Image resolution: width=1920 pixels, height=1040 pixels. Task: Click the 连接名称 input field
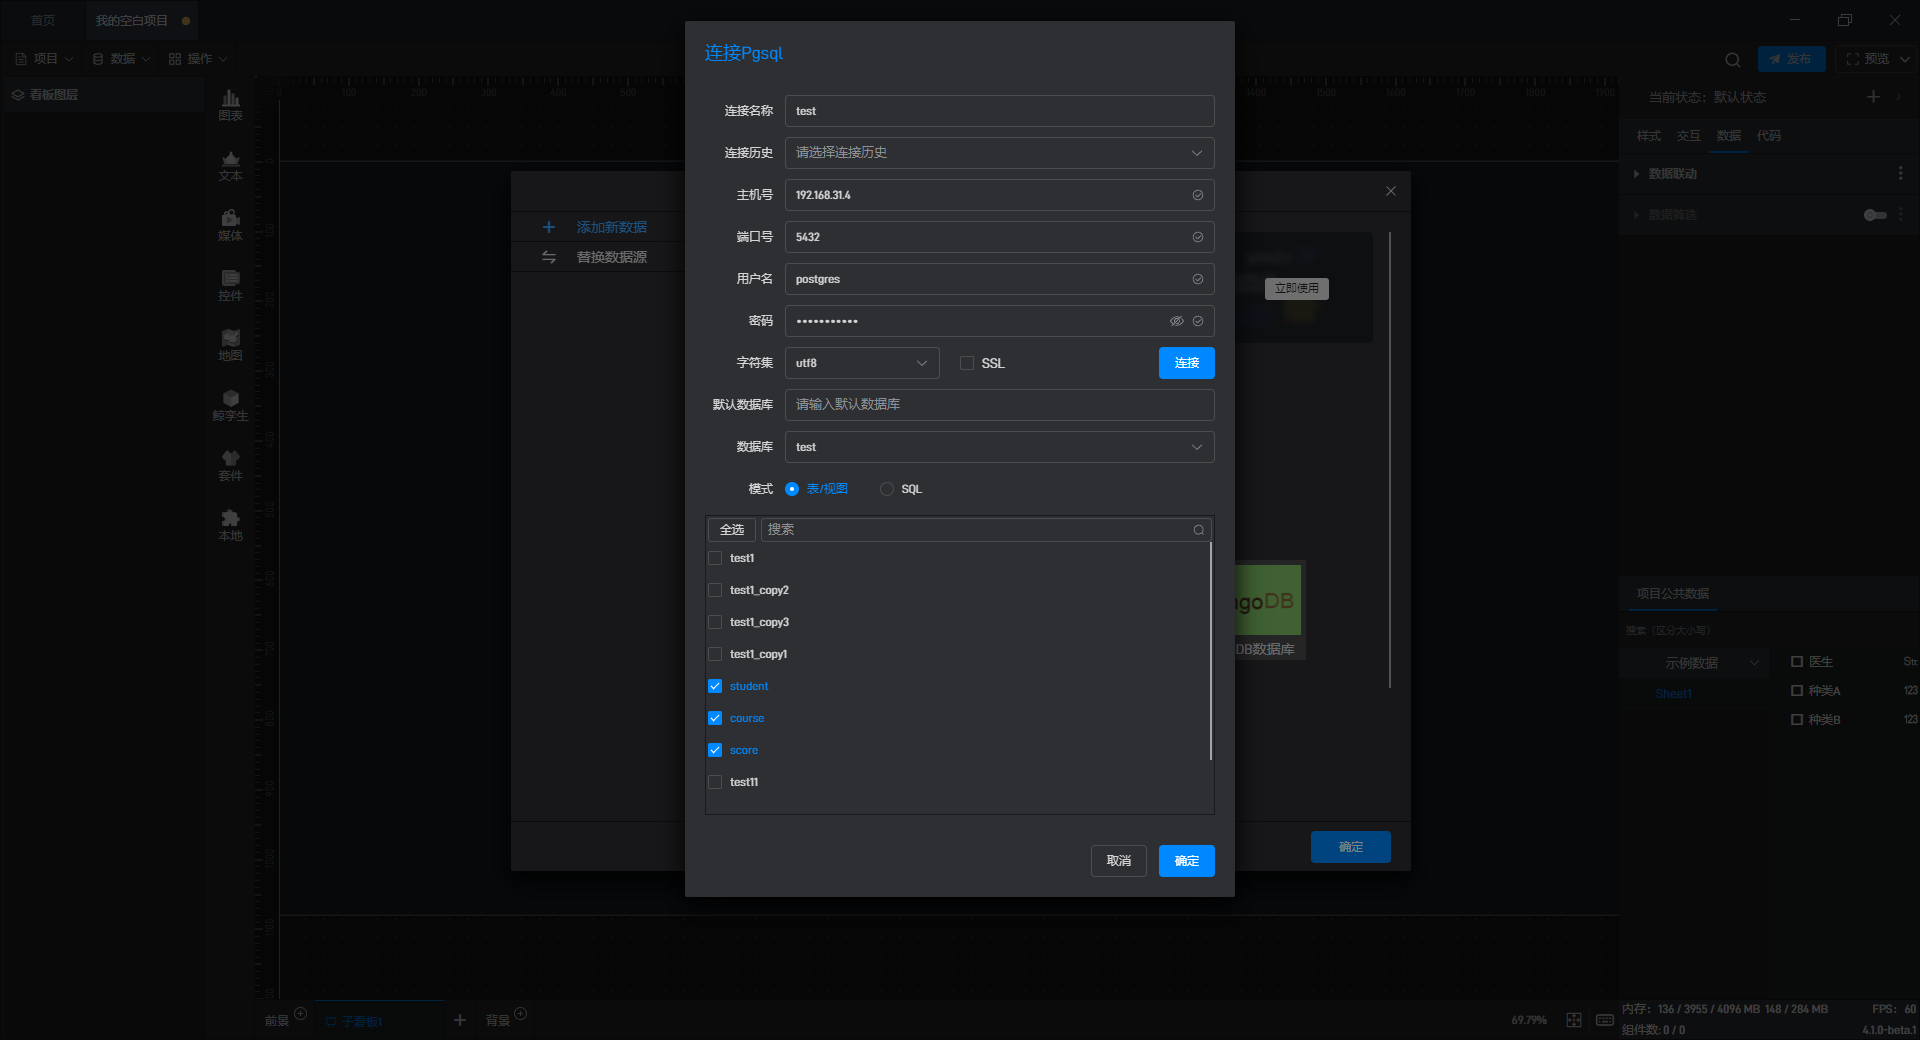click(x=1000, y=111)
